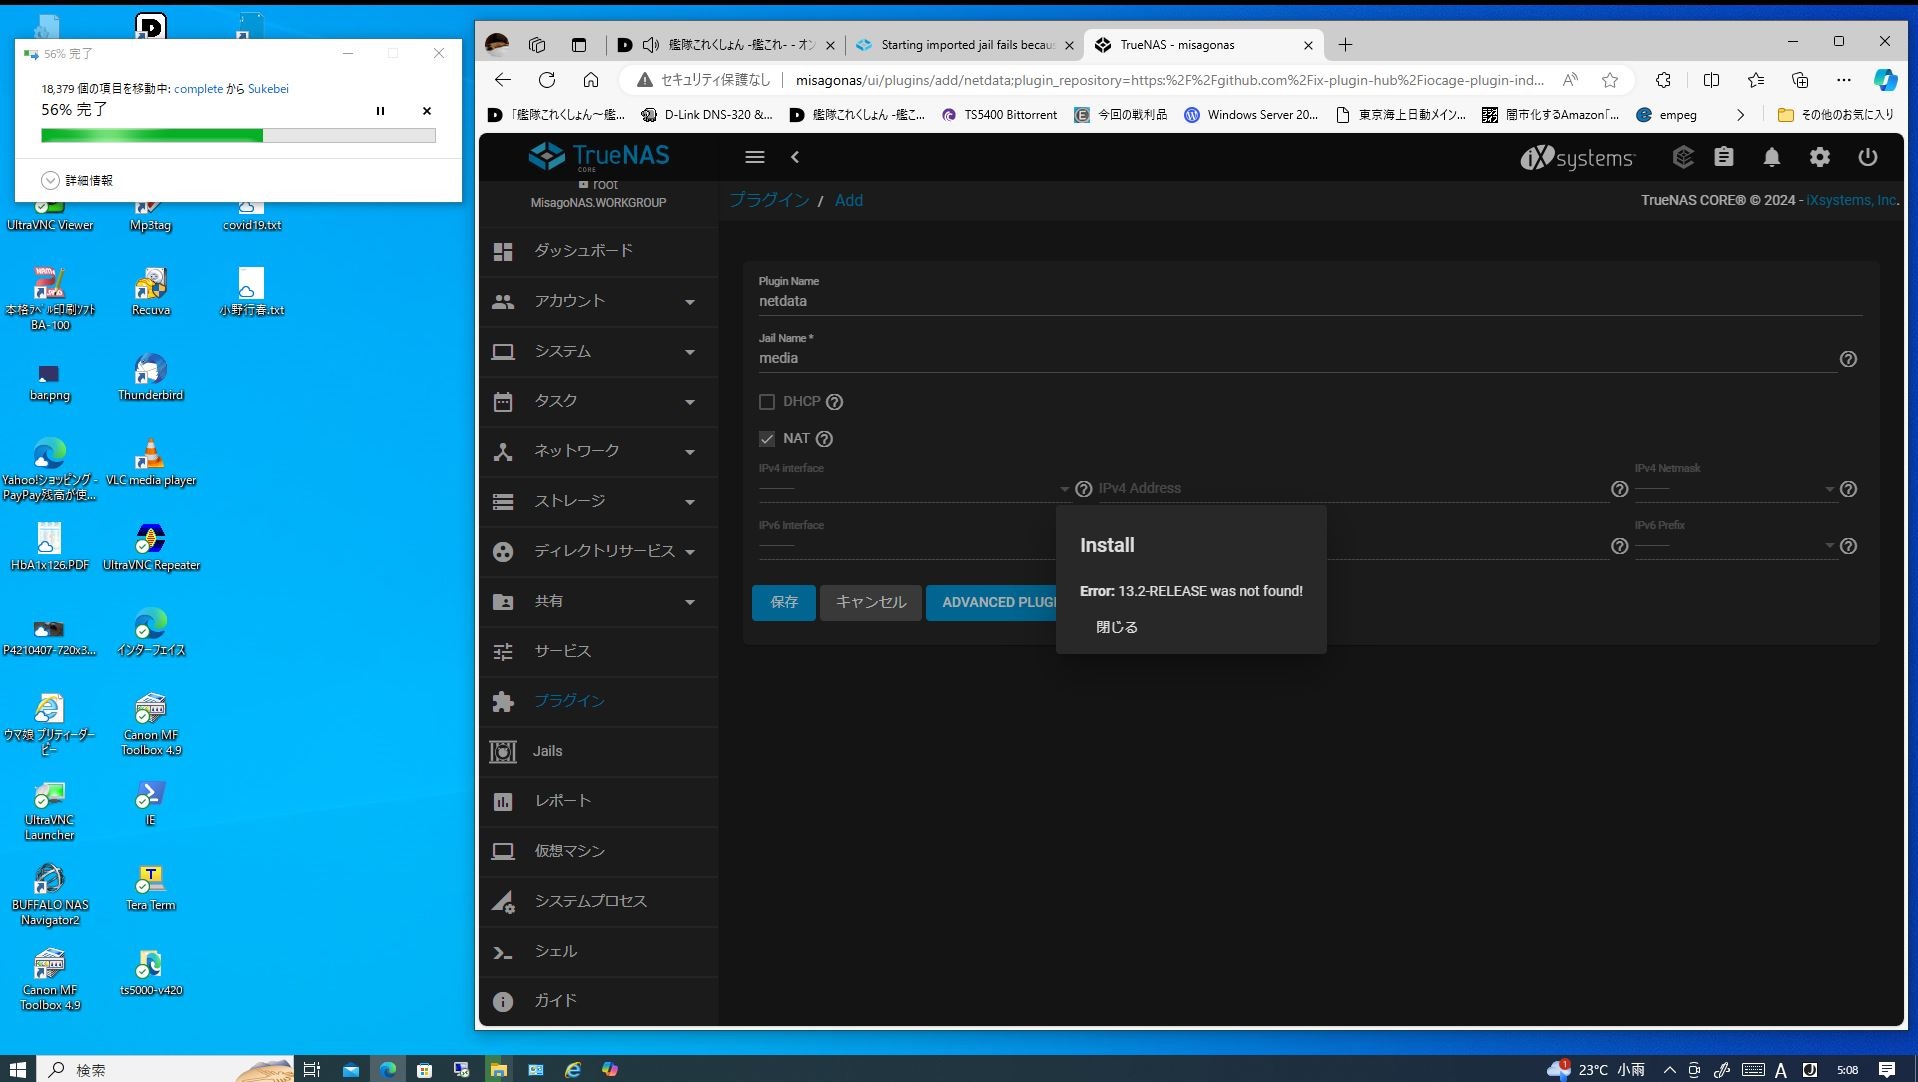The height and width of the screenshot is (1082, 1918).
Task: Open help icon for IPv4 Netmask
Action: [x=1848, y=489]
